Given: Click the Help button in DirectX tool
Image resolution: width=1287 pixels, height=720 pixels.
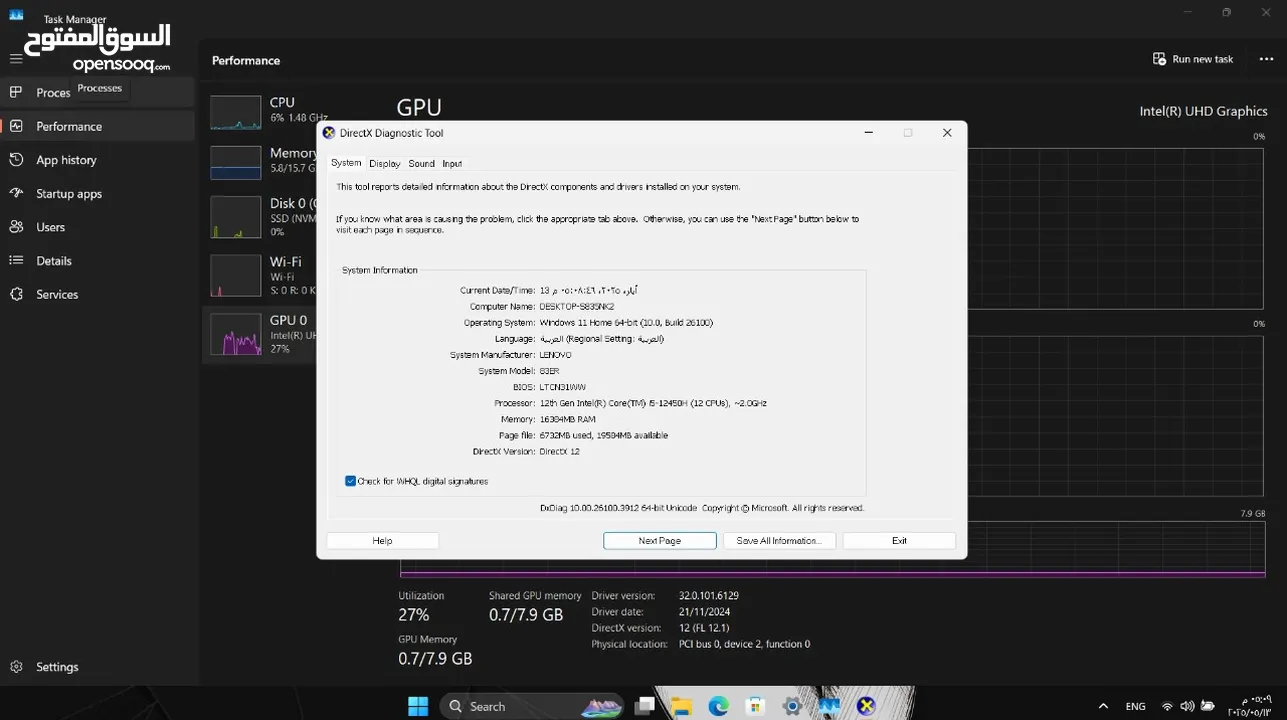Looking at the screenshot, I should click(x=383, y=540).
